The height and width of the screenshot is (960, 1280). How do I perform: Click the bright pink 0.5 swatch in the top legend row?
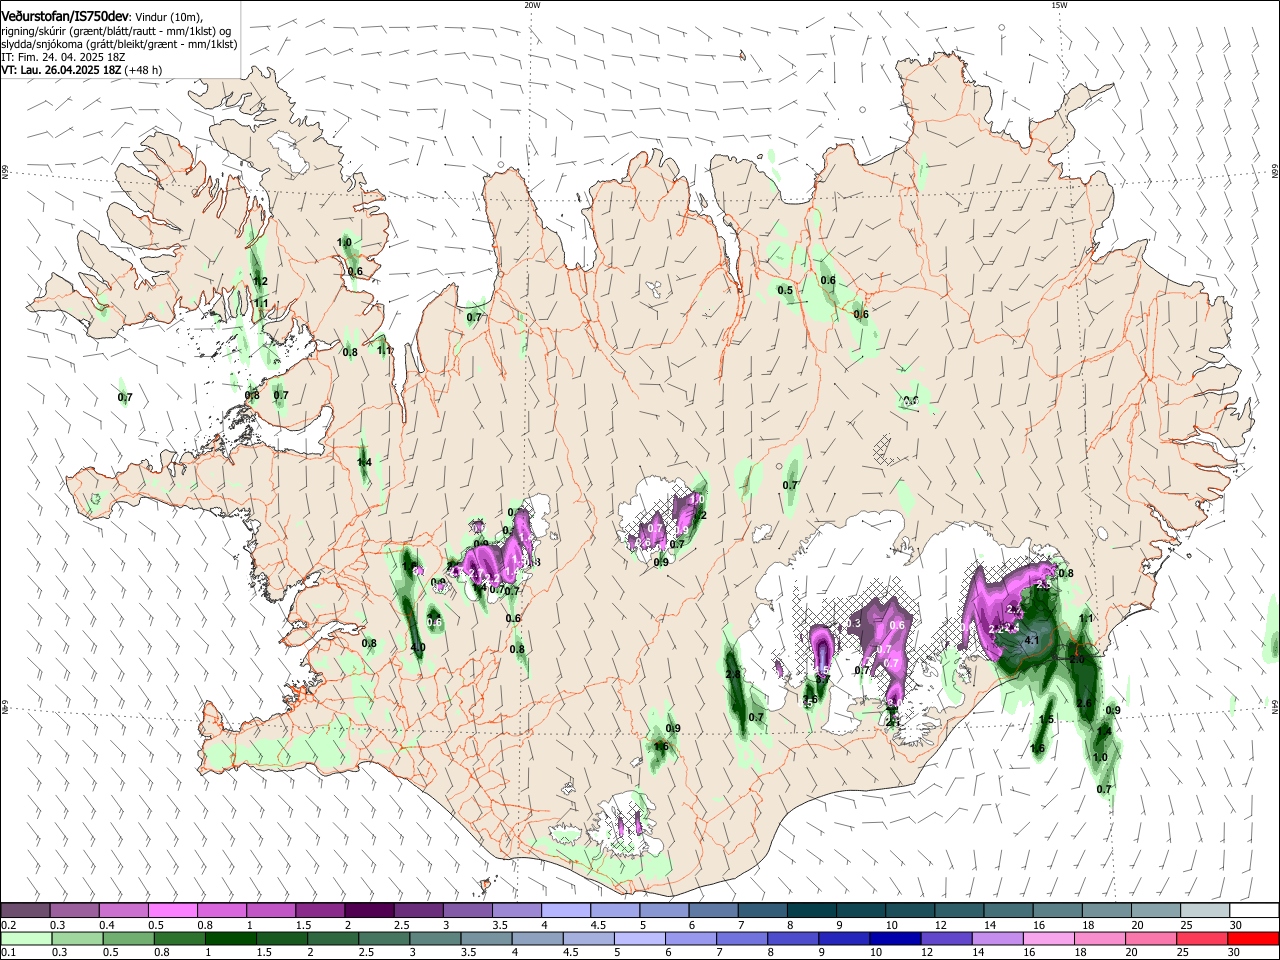(172, 911)
